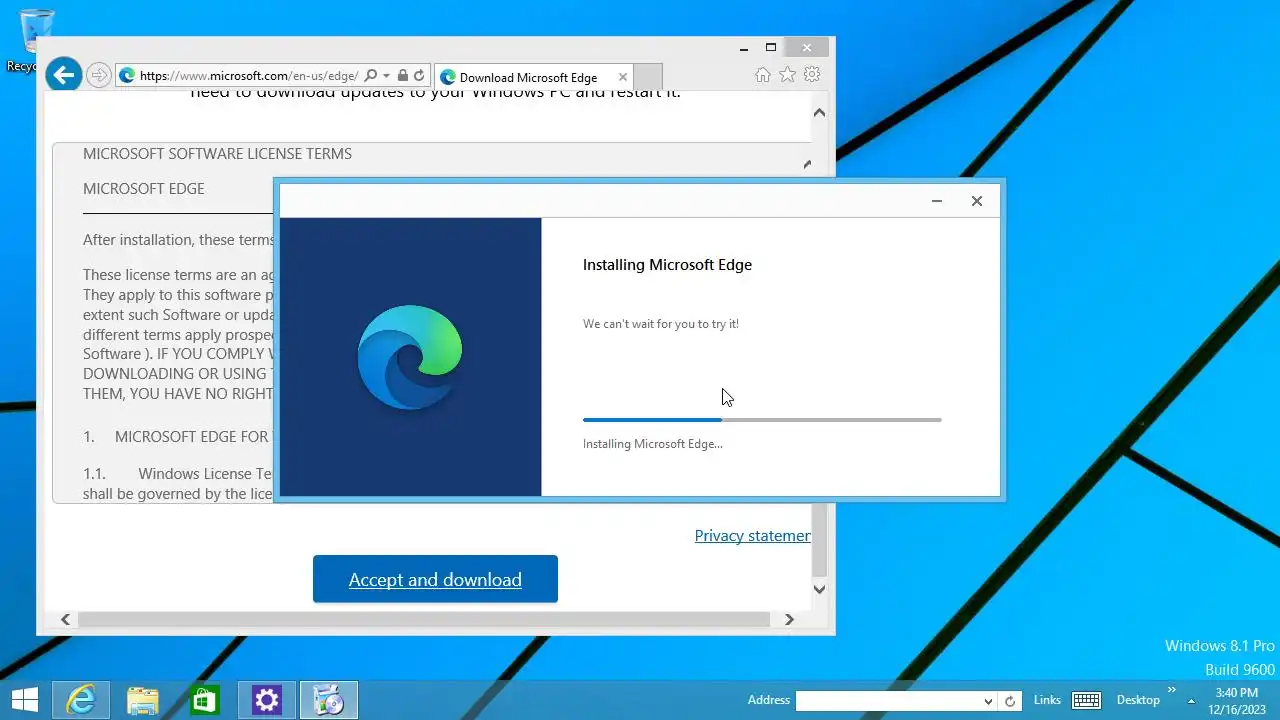Image resolution: width=1280 pixels, height=720 pixels.
Task: Click the Links toolbar label
Action: pyautogui.click(x=1047, y=700)
